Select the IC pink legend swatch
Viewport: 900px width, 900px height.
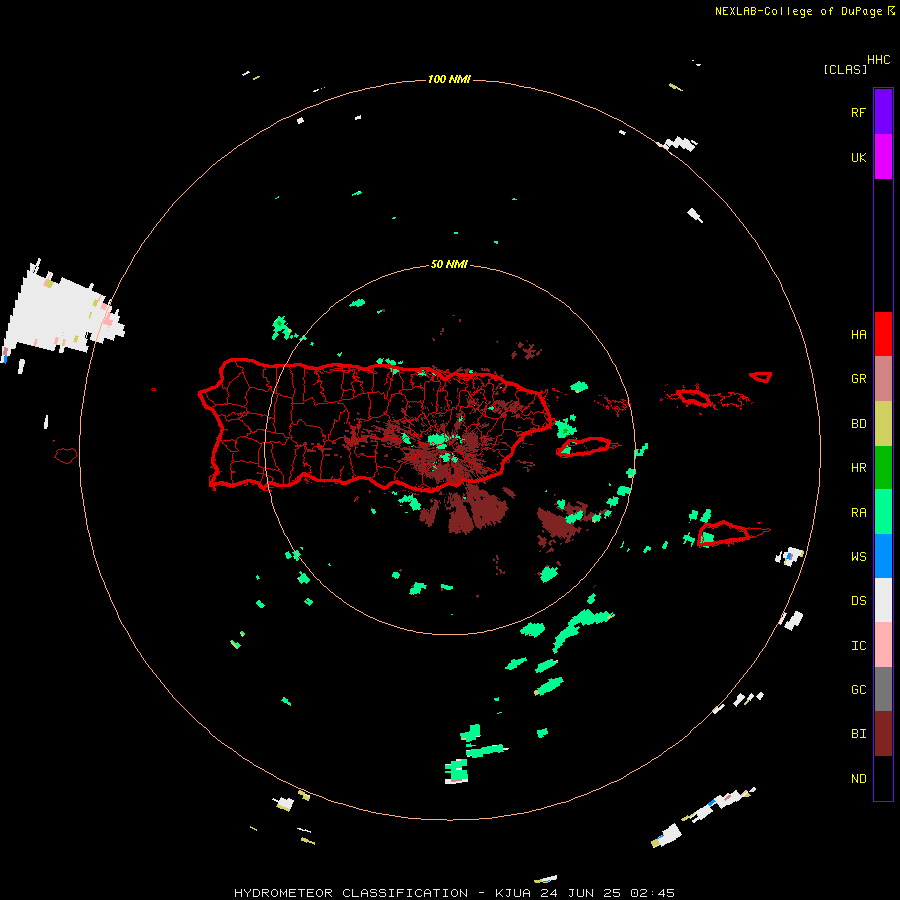883,645
